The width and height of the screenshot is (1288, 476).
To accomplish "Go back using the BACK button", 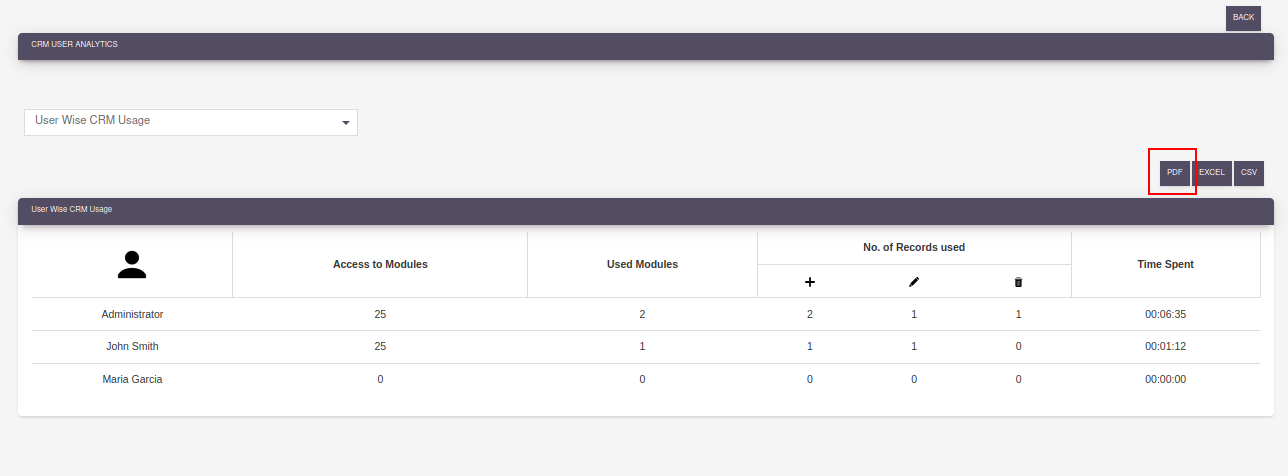I will pos(1243,18).
